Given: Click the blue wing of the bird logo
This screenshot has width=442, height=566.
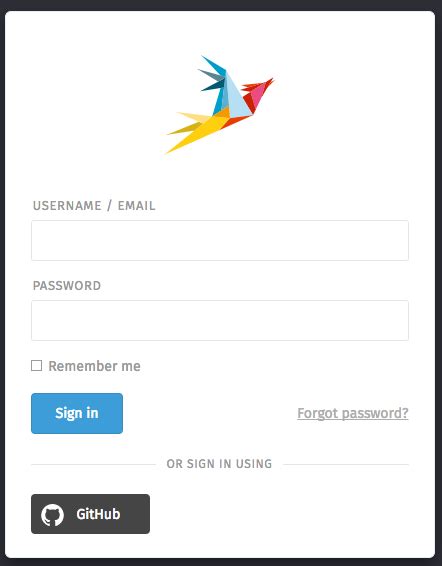Looking at the screenshot, I should click(215, 83).
